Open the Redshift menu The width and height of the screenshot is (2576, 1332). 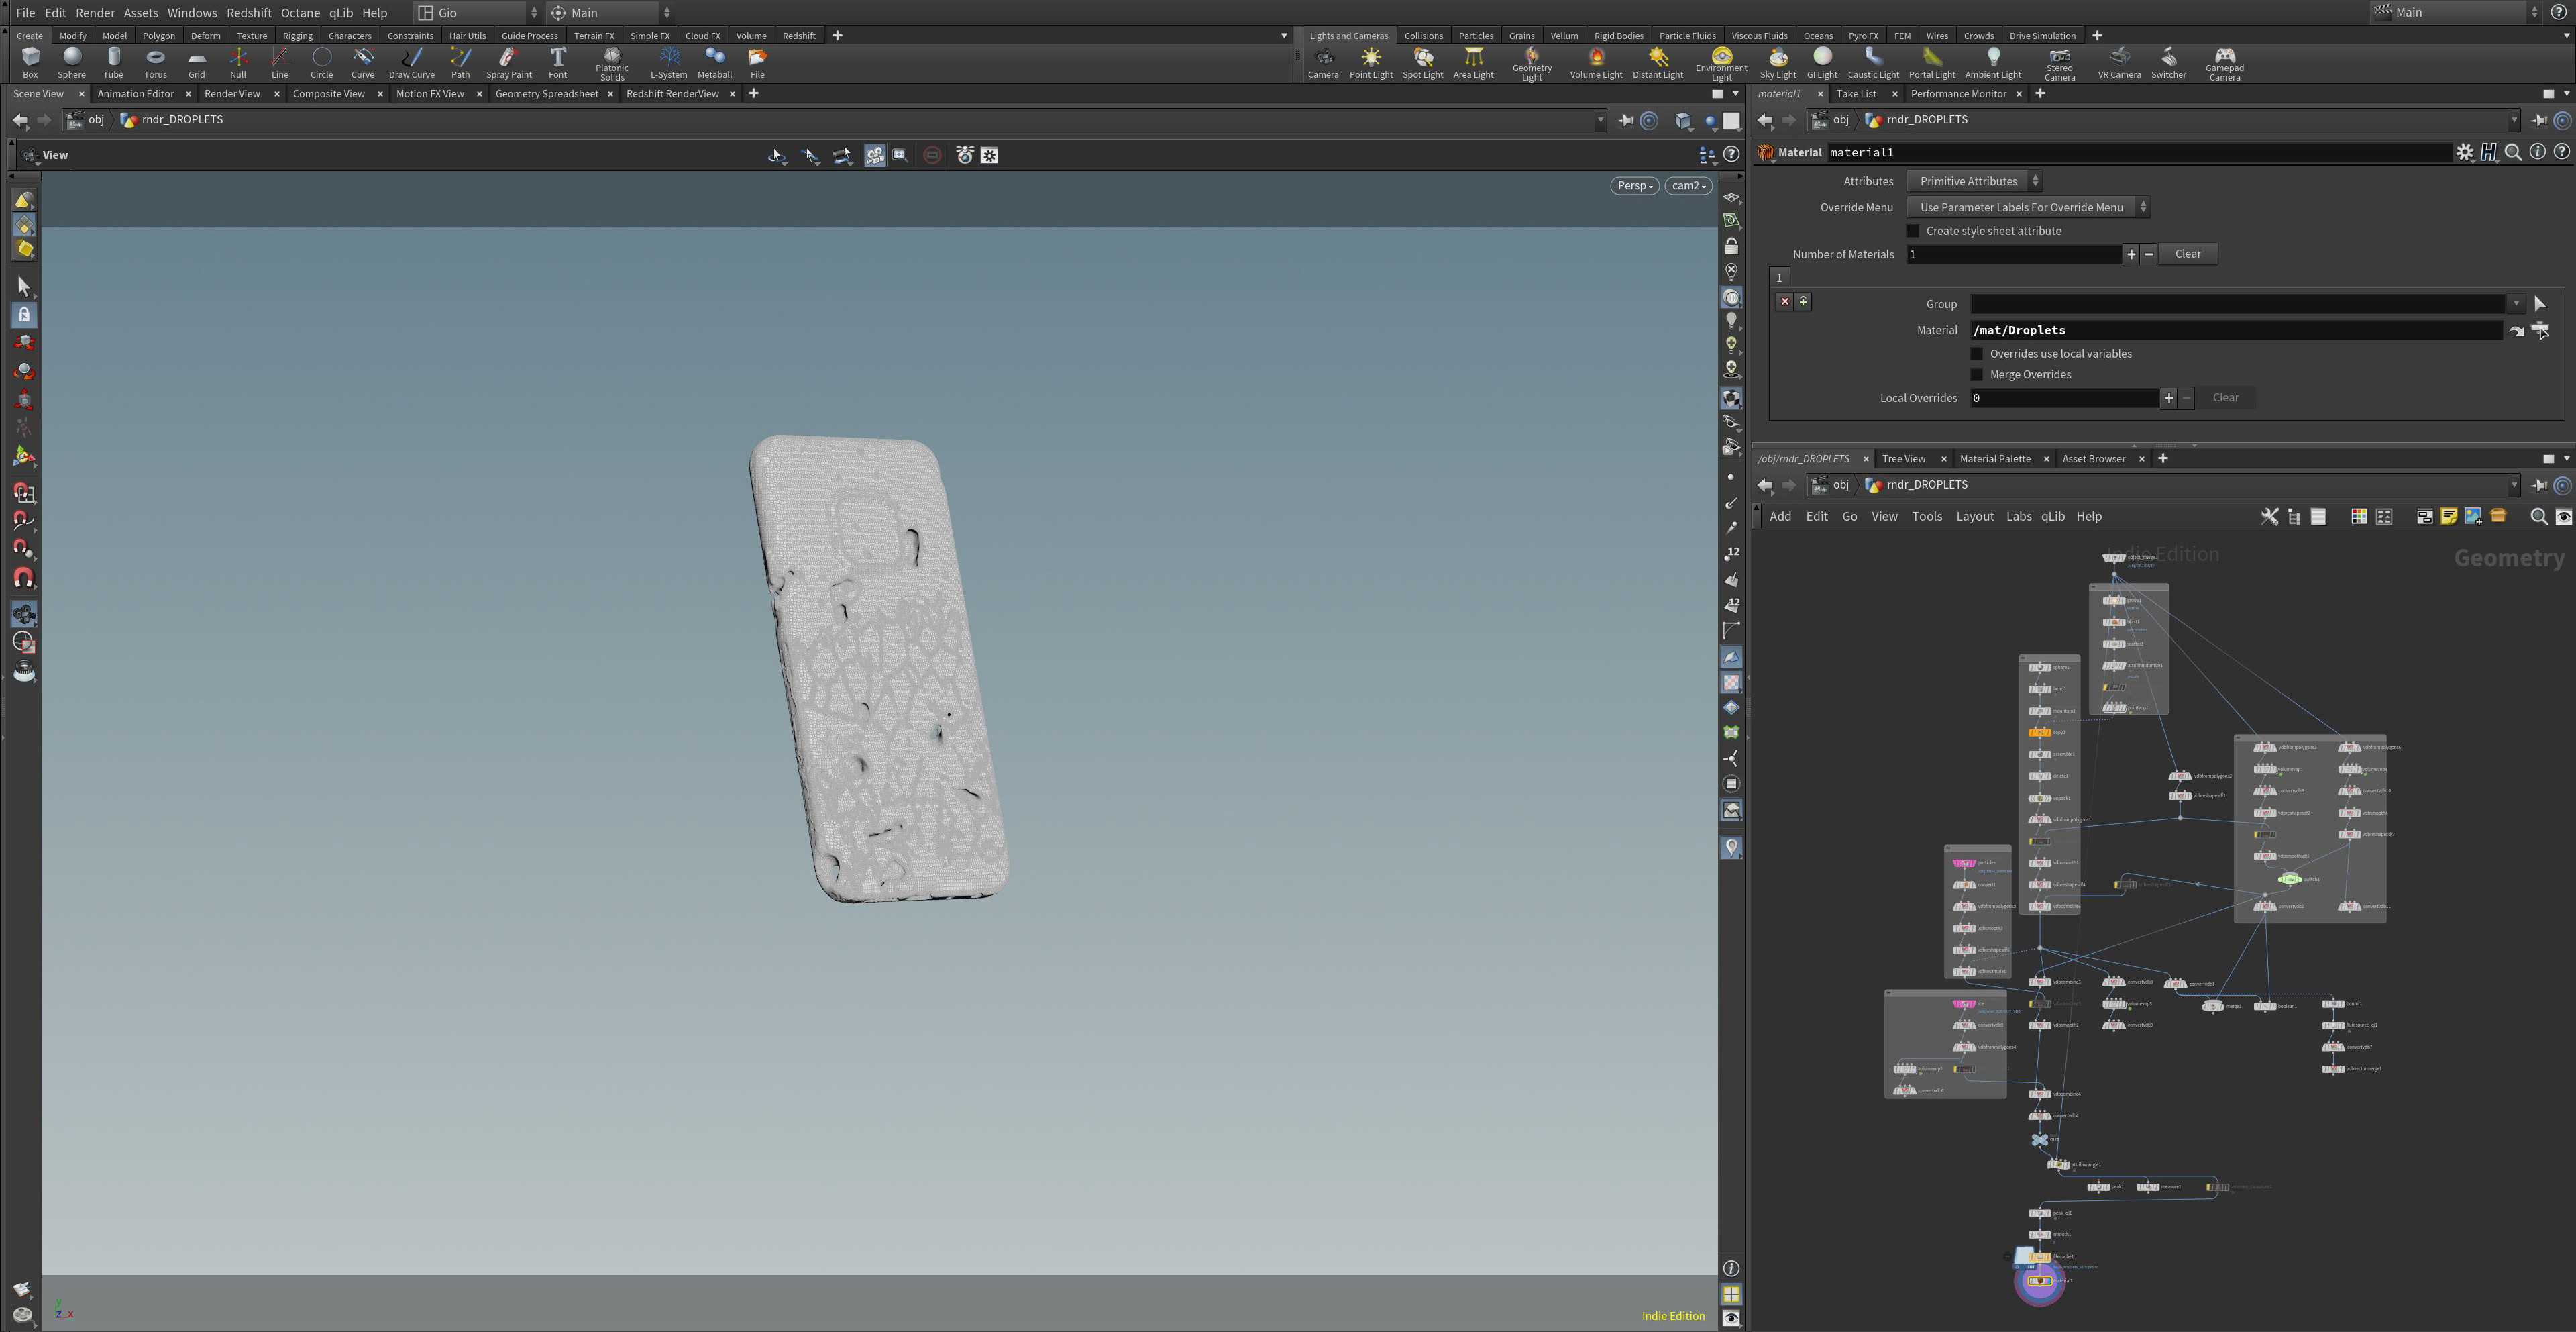pyautogui.click(x=248, y=13)
